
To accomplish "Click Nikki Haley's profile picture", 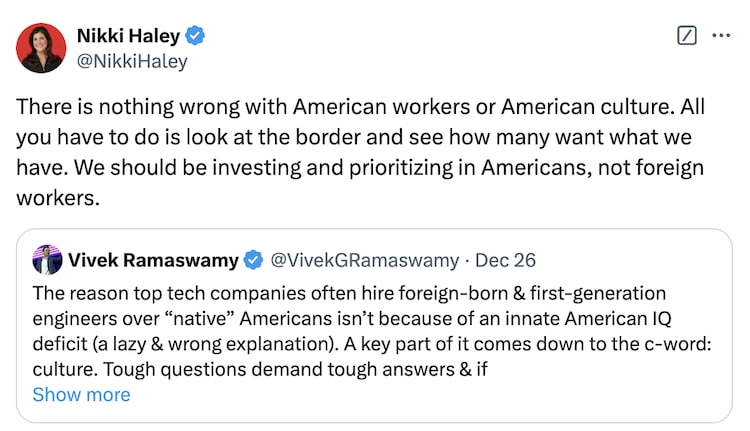I will click(40, 47).
